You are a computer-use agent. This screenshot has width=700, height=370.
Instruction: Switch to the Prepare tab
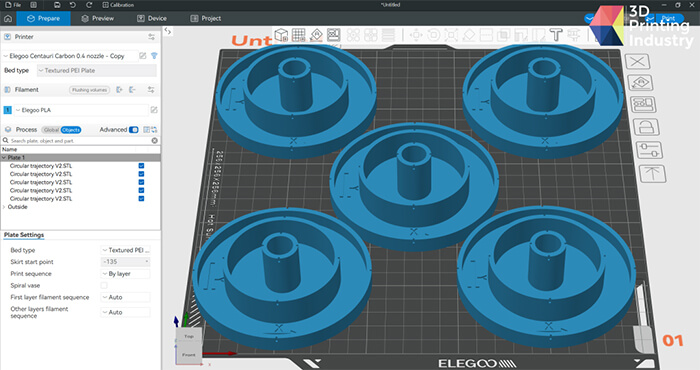click(43, 18)
